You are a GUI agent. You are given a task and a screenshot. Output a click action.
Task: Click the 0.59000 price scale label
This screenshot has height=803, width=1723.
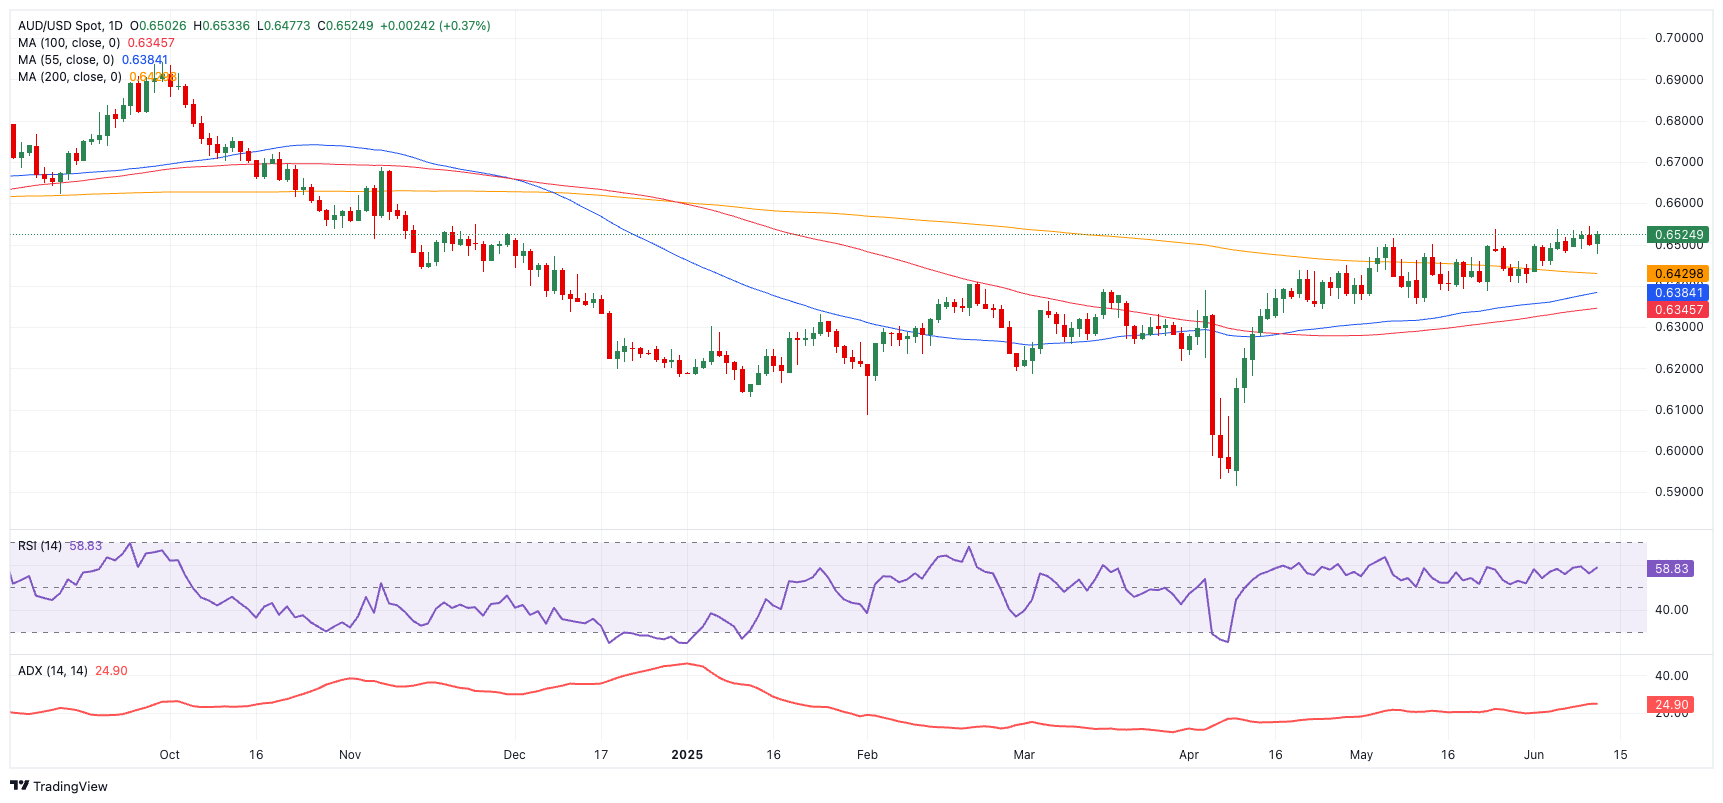(1679, 492)
